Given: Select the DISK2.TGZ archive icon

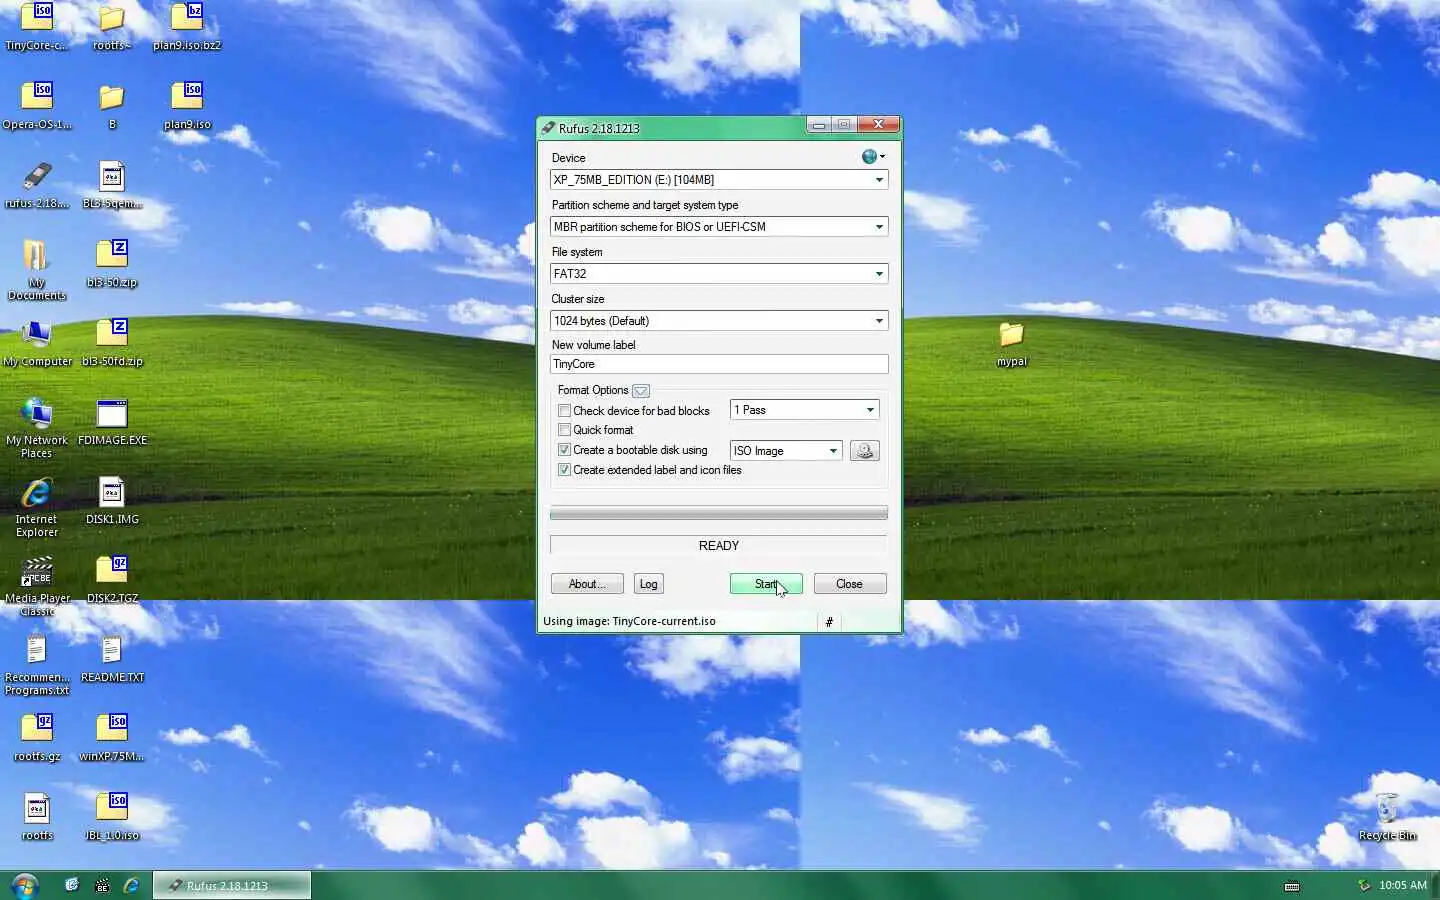Looking at the screenshot, I should pyautogui.click(x=112, y=580).
